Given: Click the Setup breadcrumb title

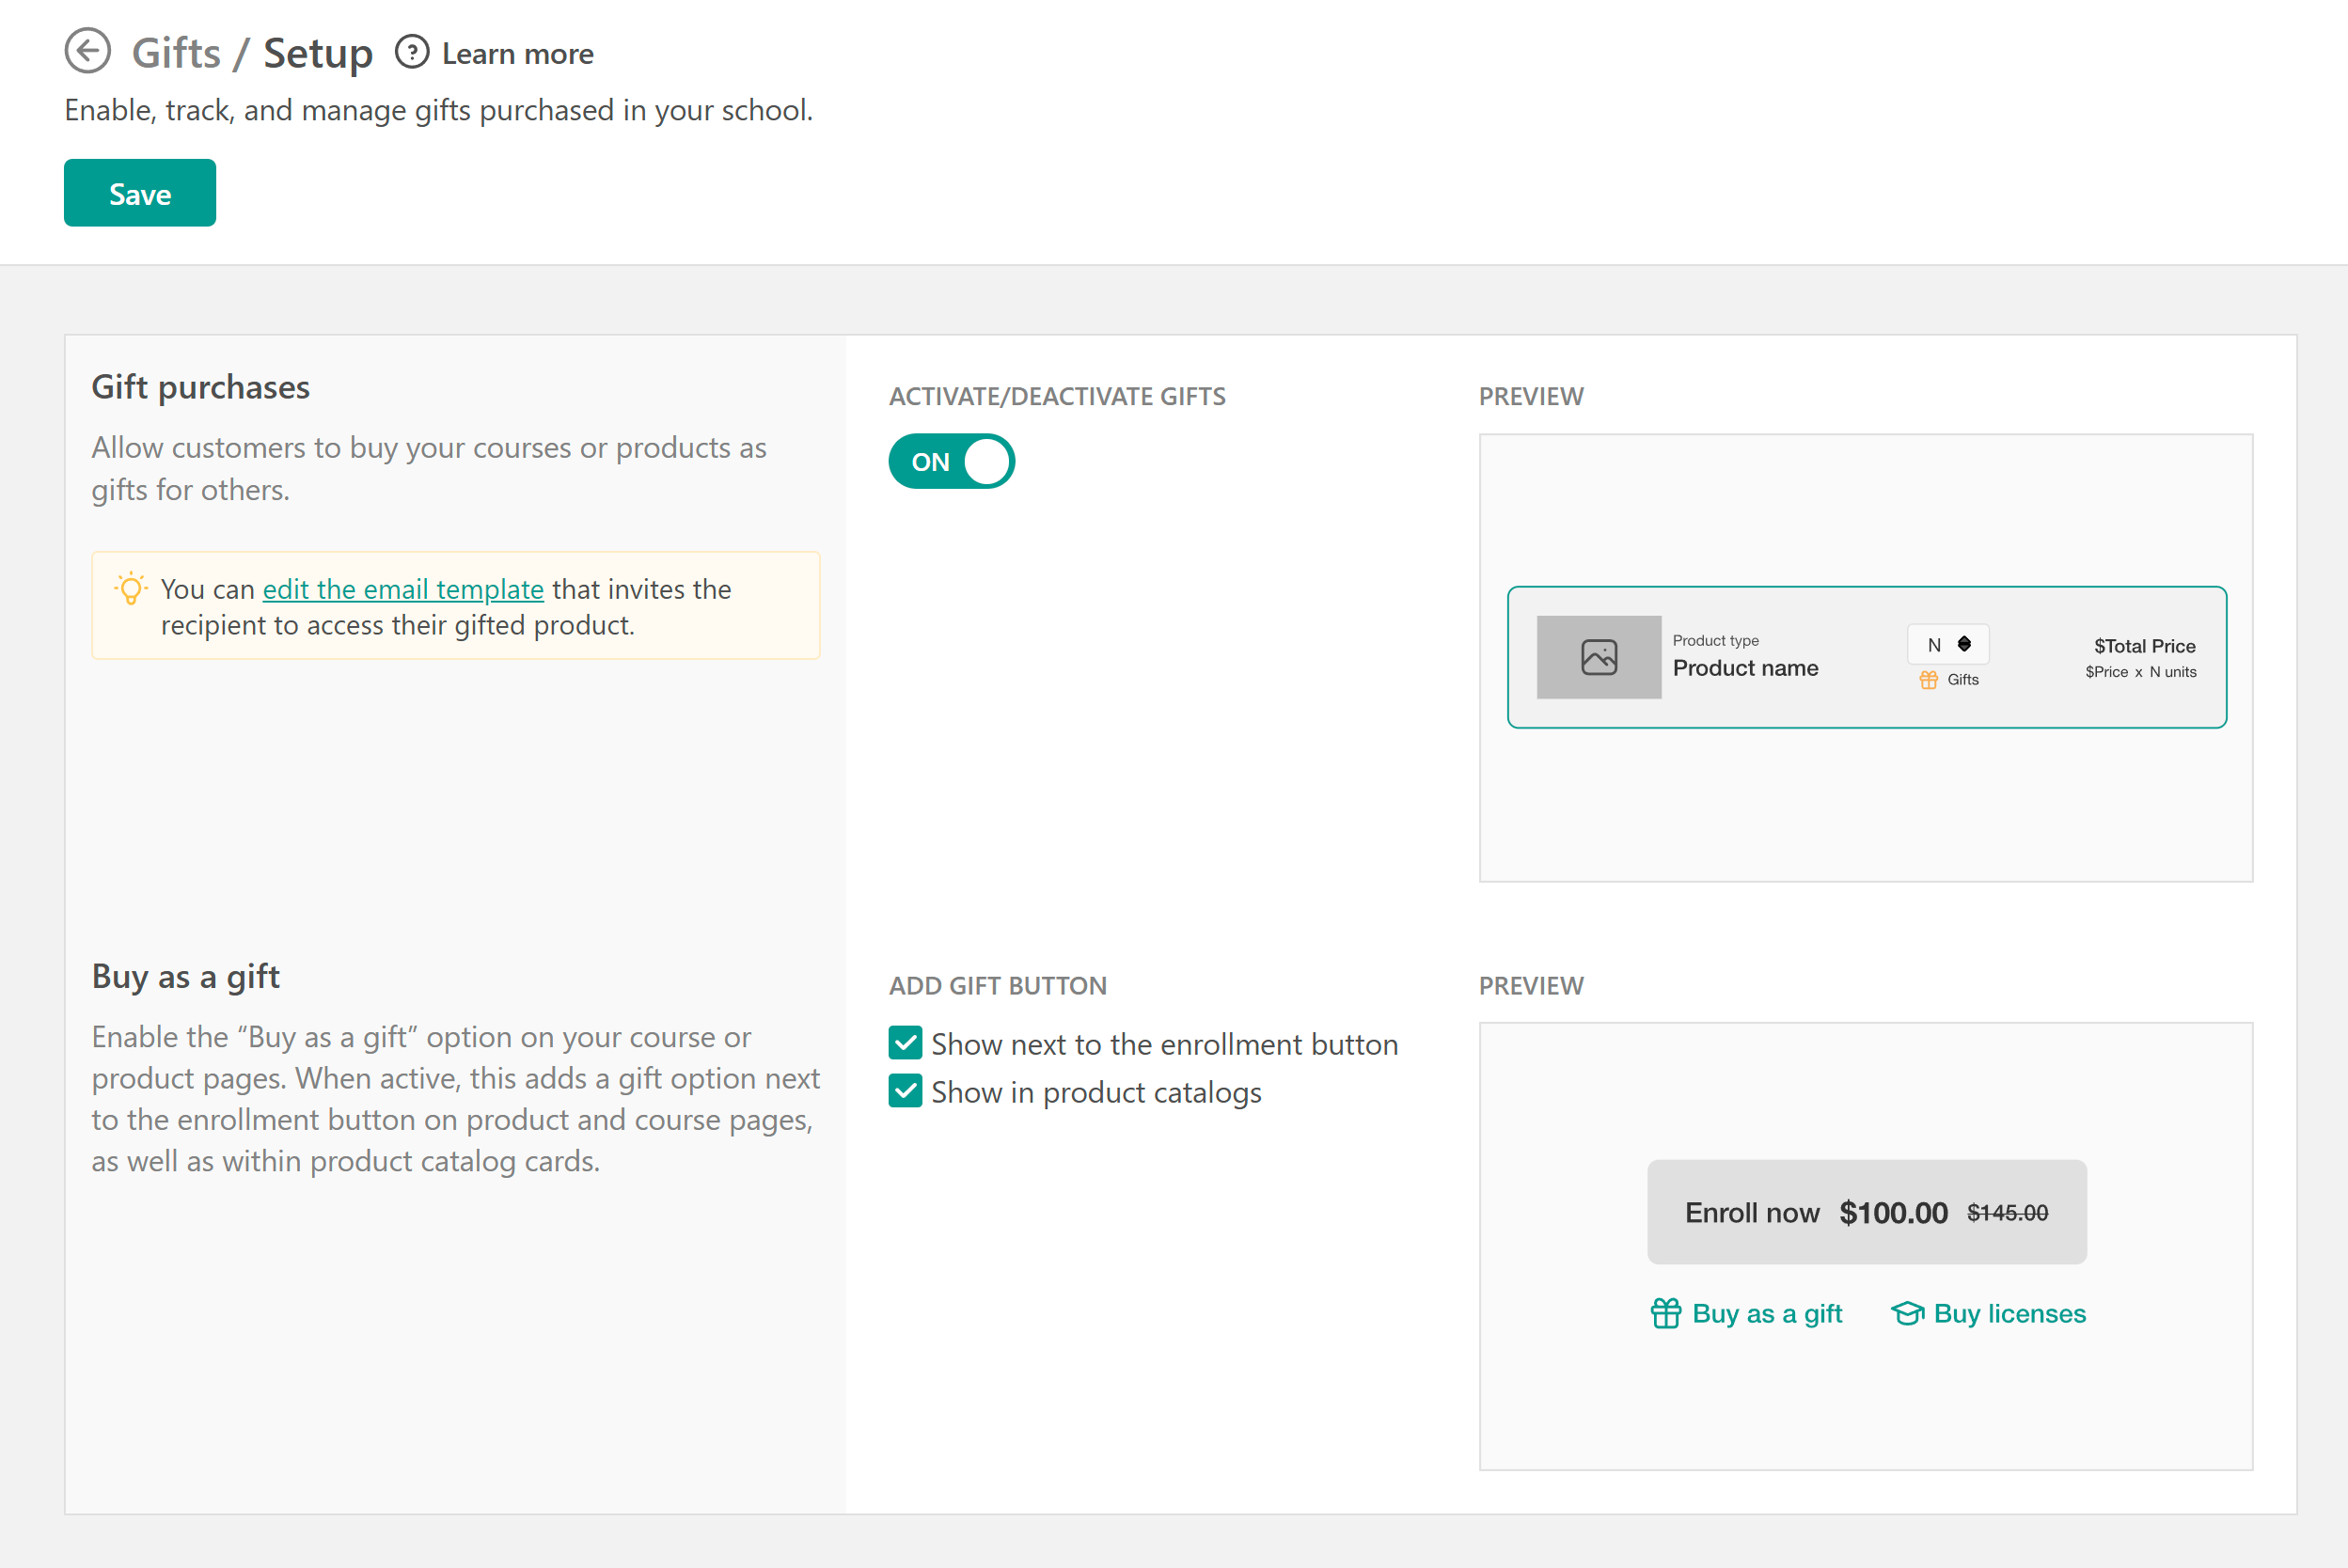Looking at the screenshot, I should point(318,53).
